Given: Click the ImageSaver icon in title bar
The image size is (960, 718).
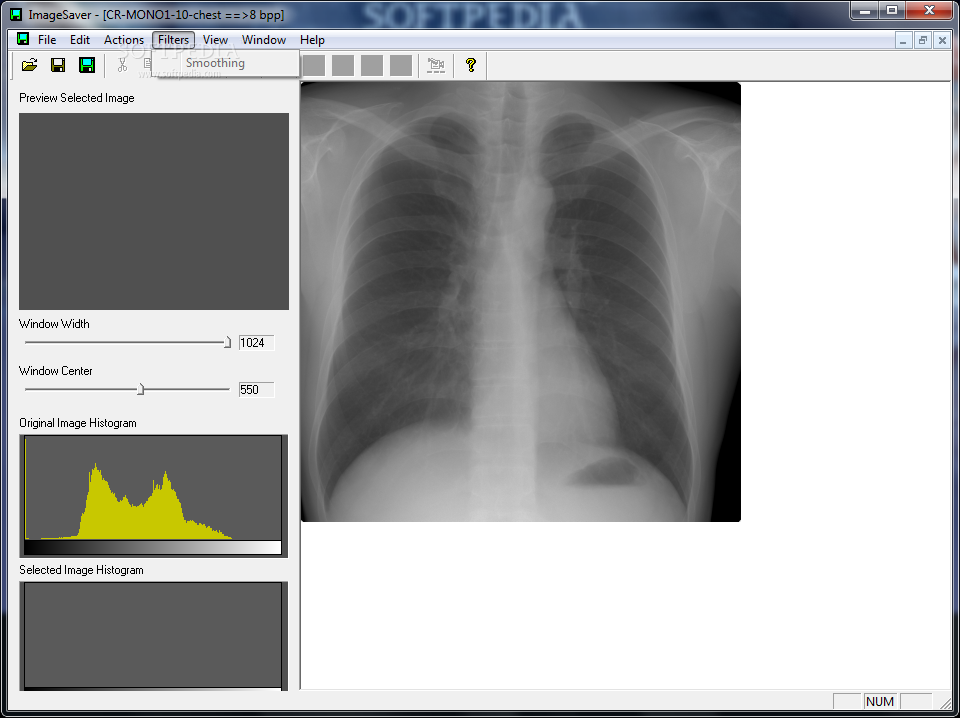Looking at the screenshot, I should pos(17,14).
